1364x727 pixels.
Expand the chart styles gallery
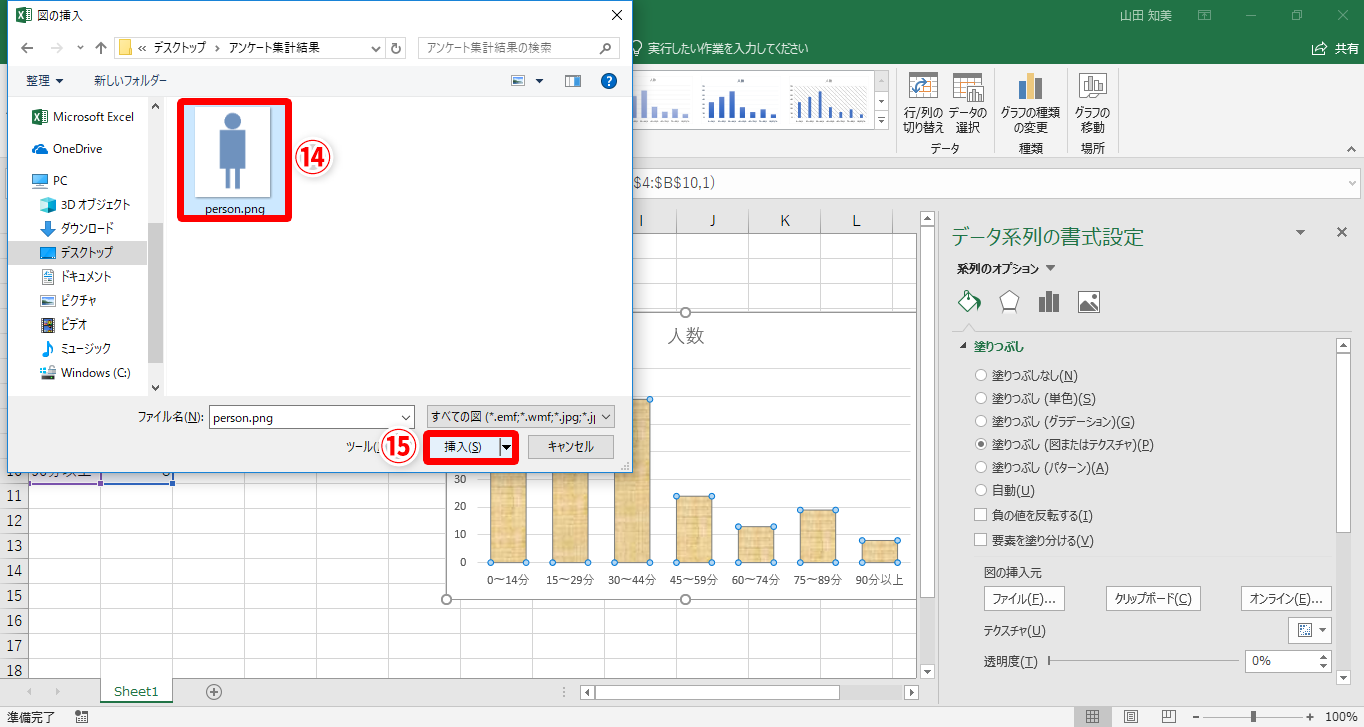(881, 121)
